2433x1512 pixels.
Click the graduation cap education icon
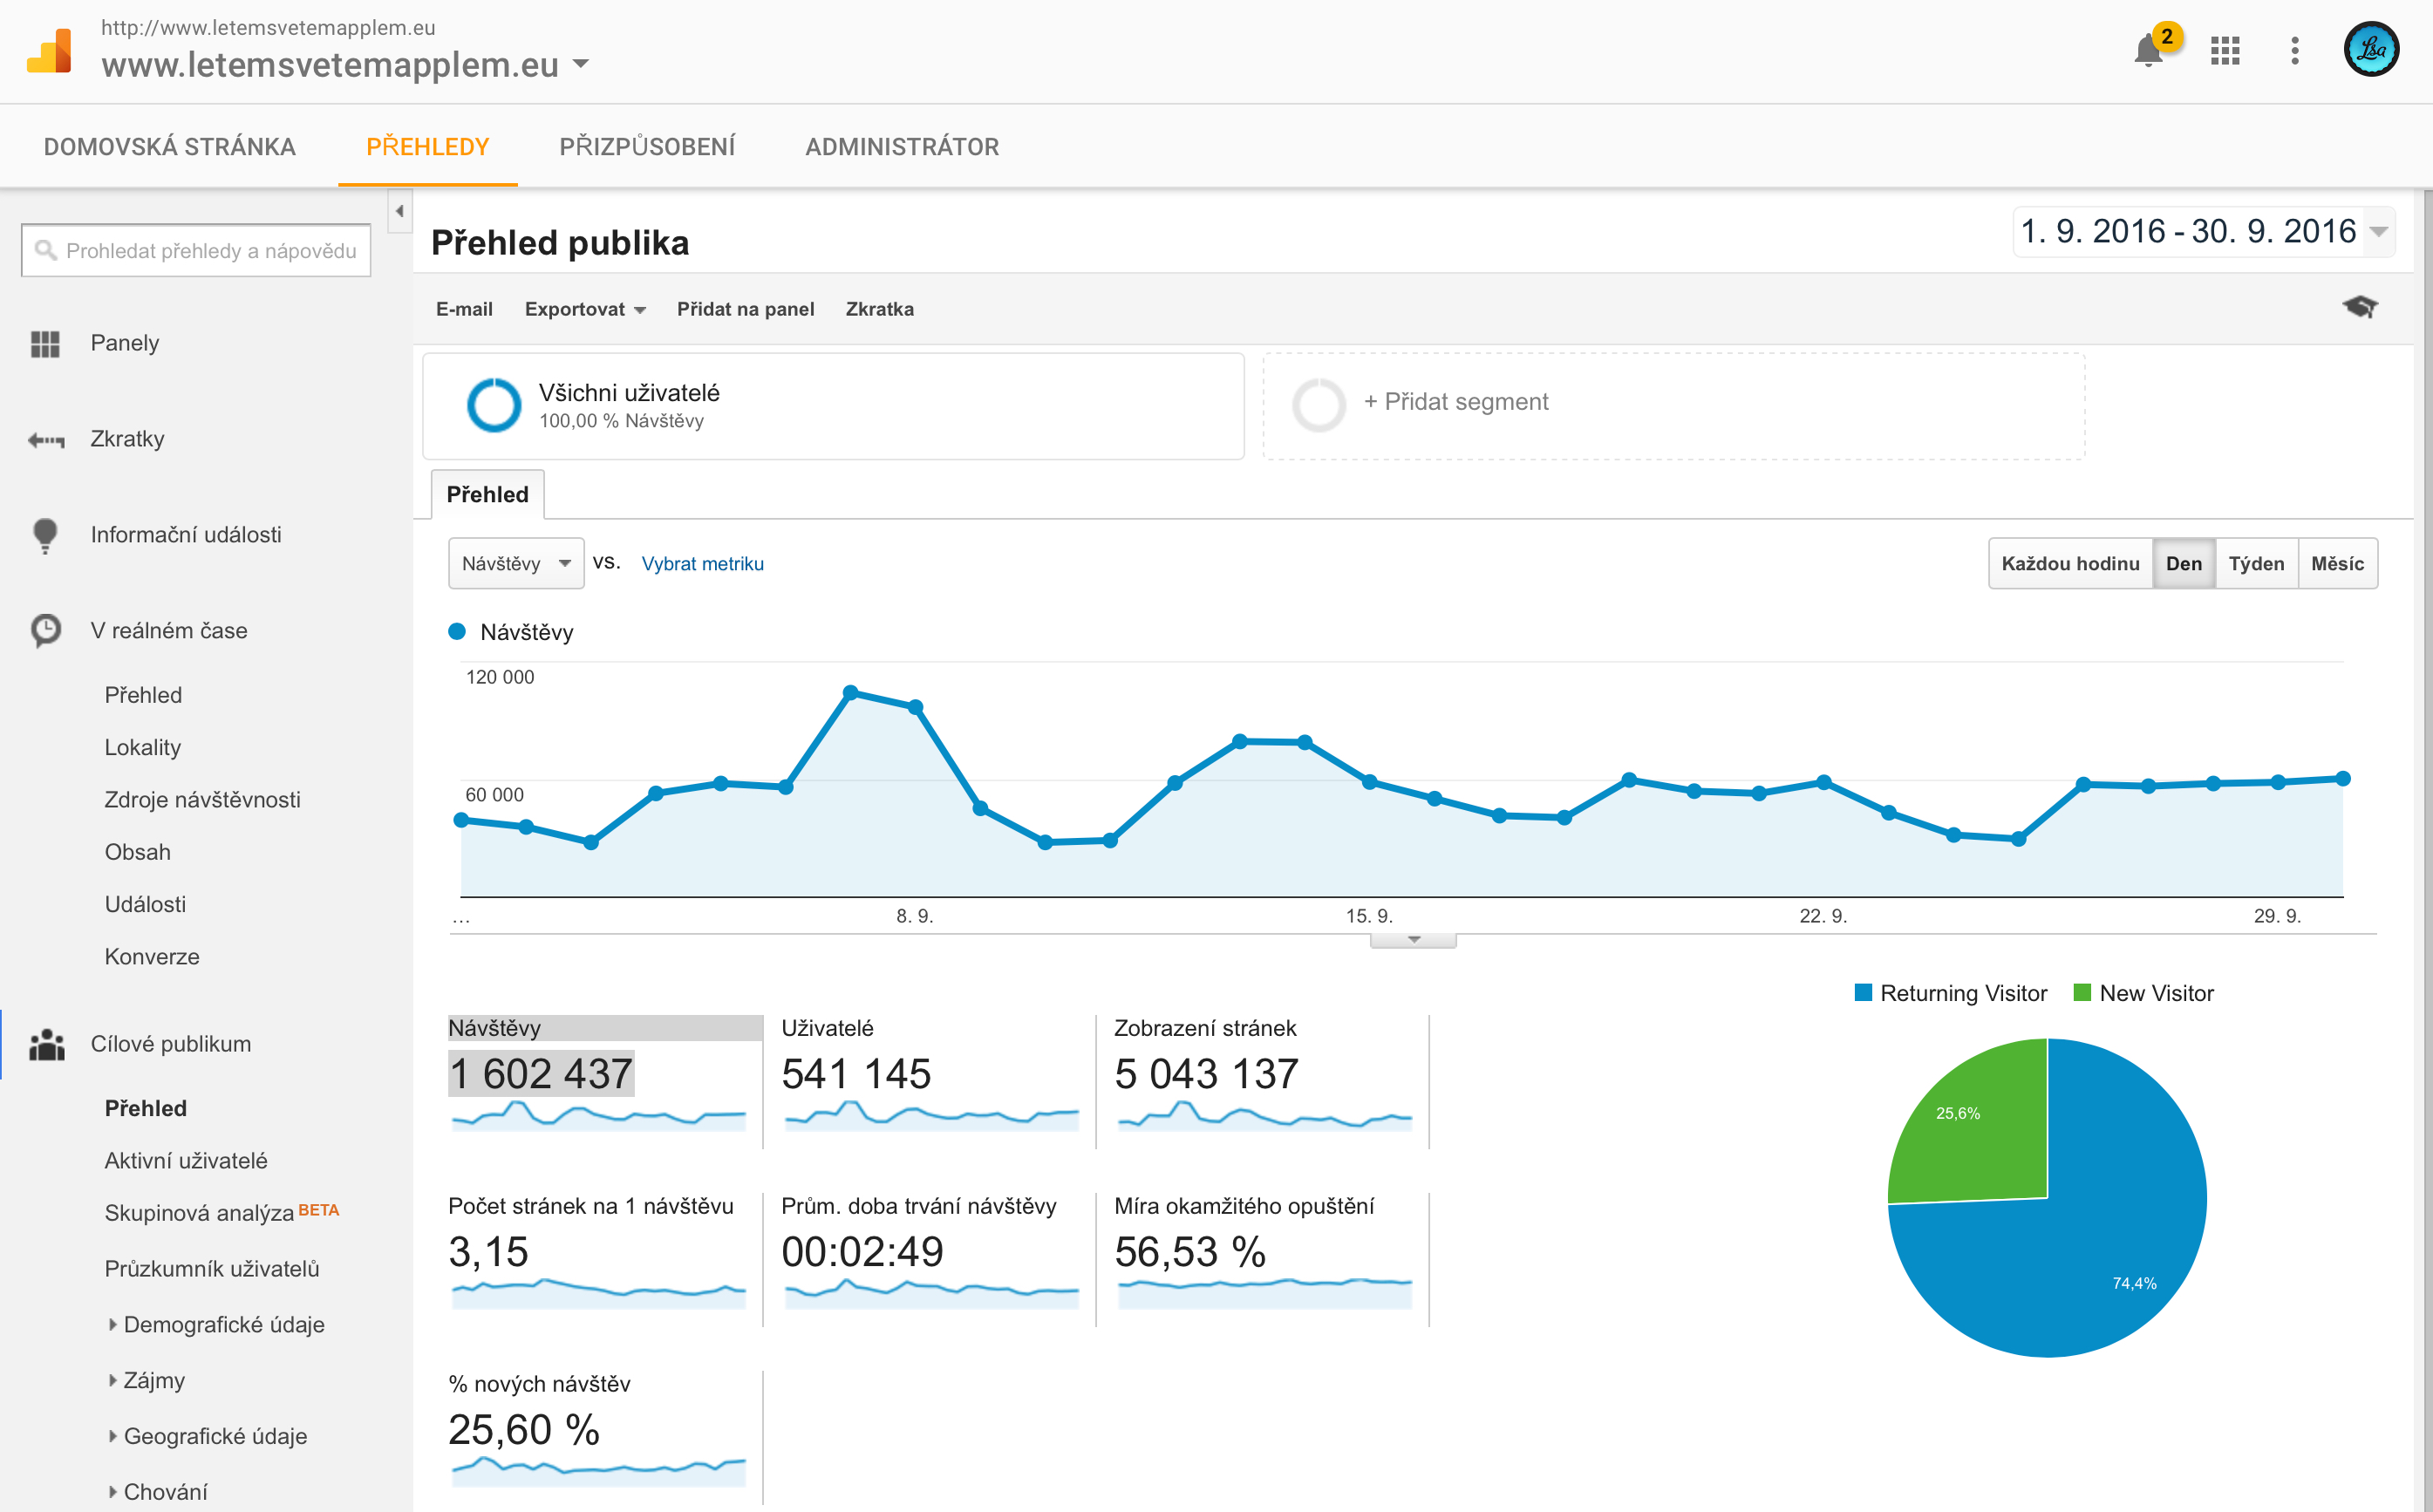pos(2359,307)
